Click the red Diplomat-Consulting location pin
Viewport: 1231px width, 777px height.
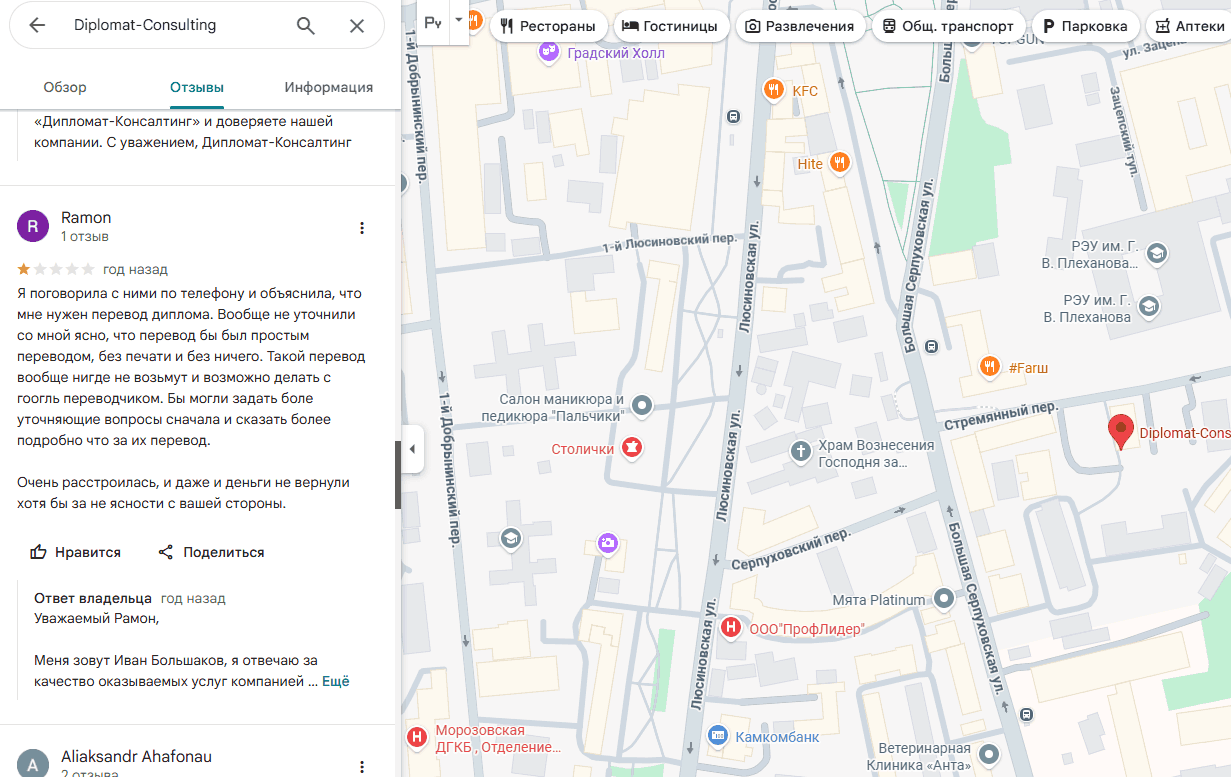1121,431
